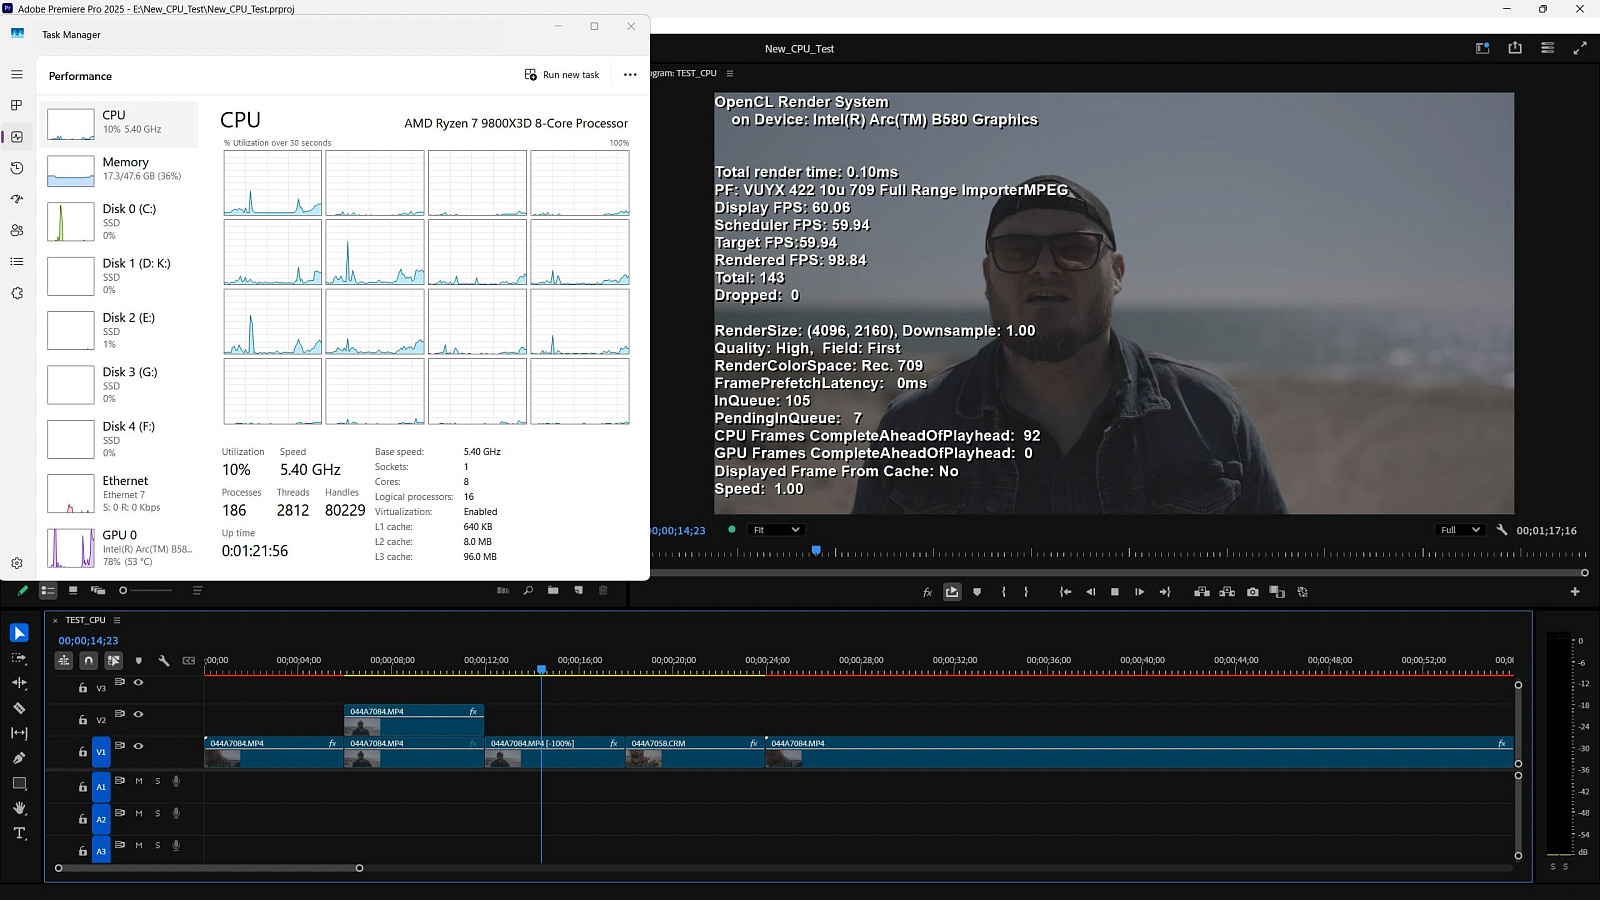
Task: Mute audio track A1
Action: coord(139,781)
